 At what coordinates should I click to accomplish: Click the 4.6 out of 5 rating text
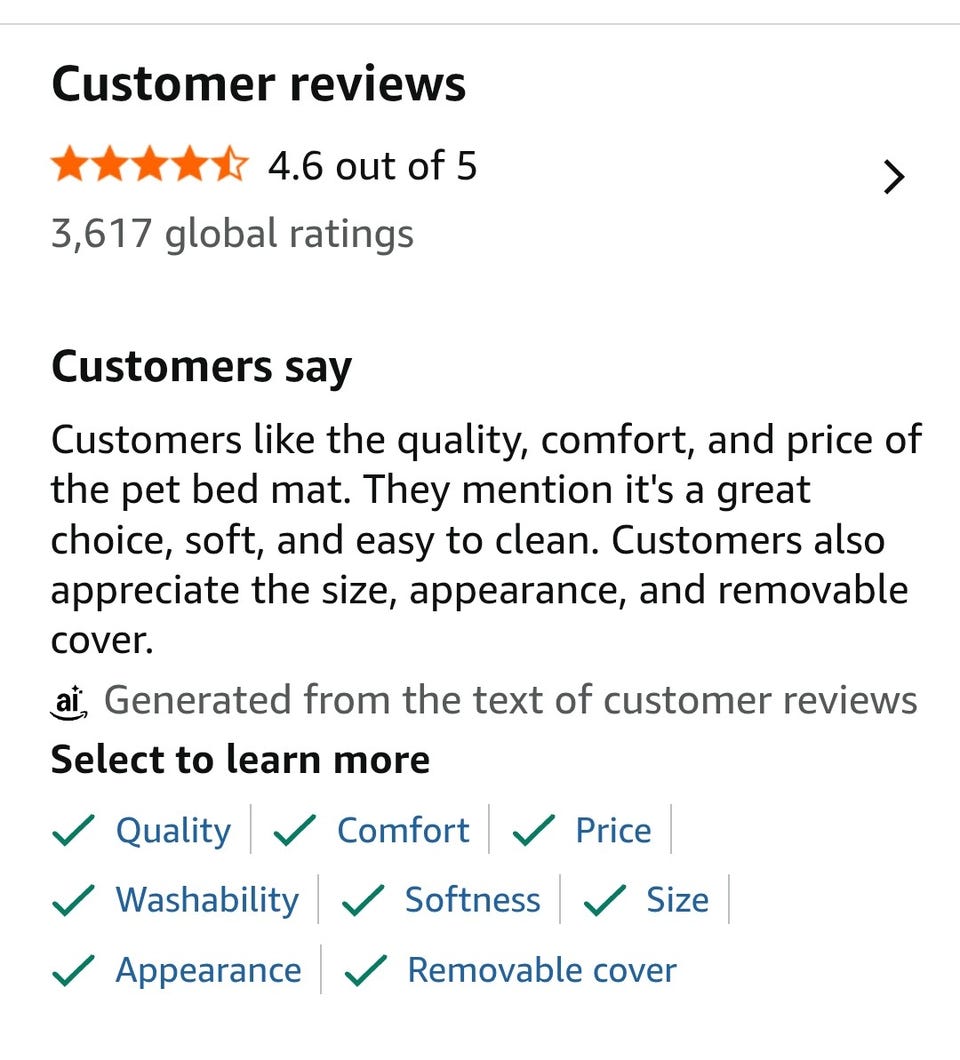click(372, 165)
